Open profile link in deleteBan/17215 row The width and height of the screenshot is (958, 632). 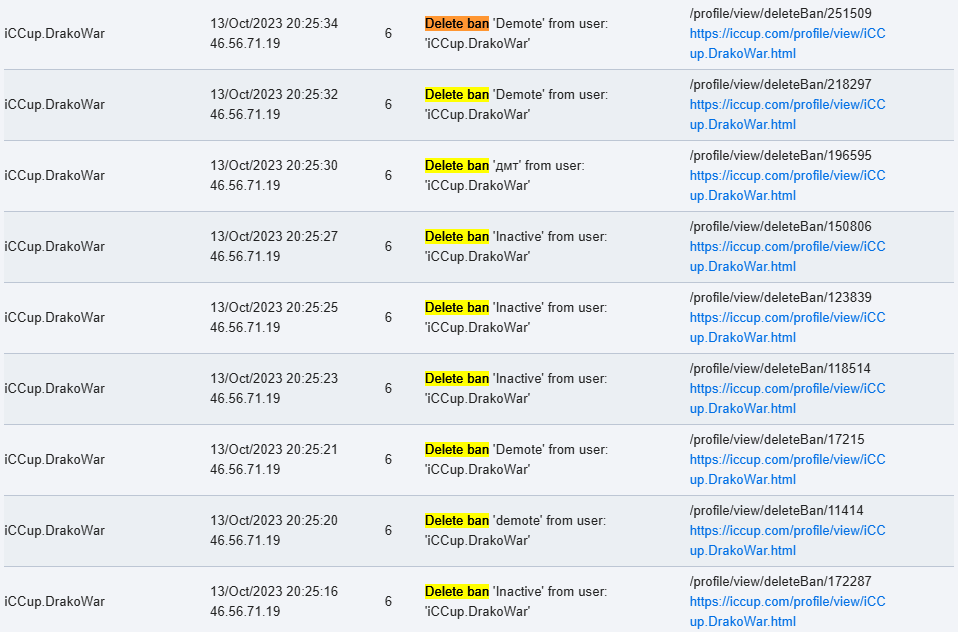[x=788, y=469]
